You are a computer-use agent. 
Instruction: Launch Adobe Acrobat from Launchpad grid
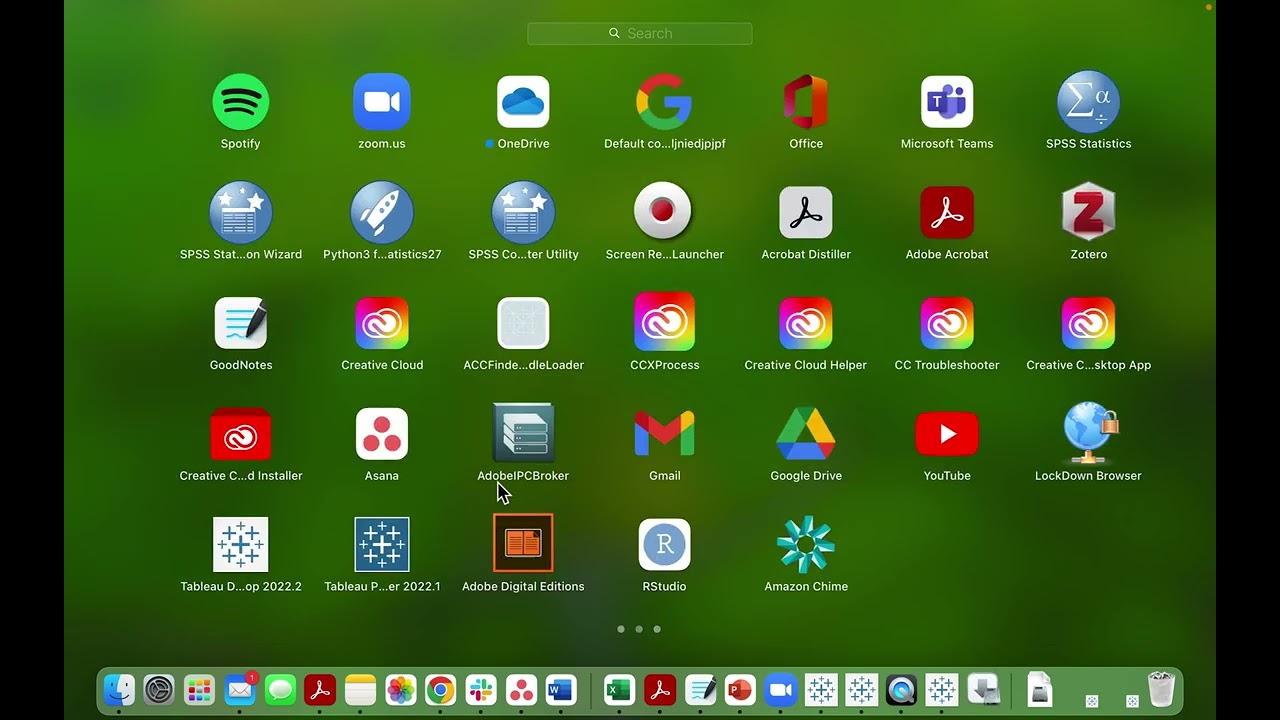(947, 212)
